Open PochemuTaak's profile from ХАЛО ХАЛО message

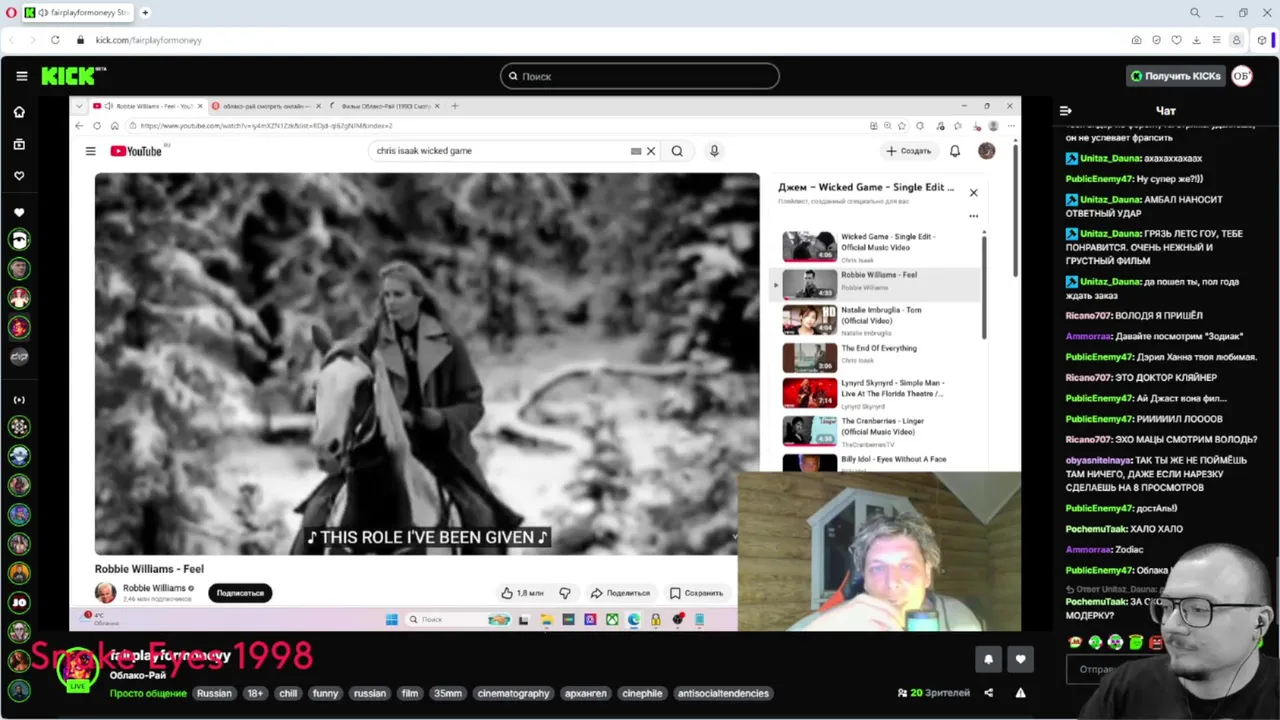(1096, 529)
